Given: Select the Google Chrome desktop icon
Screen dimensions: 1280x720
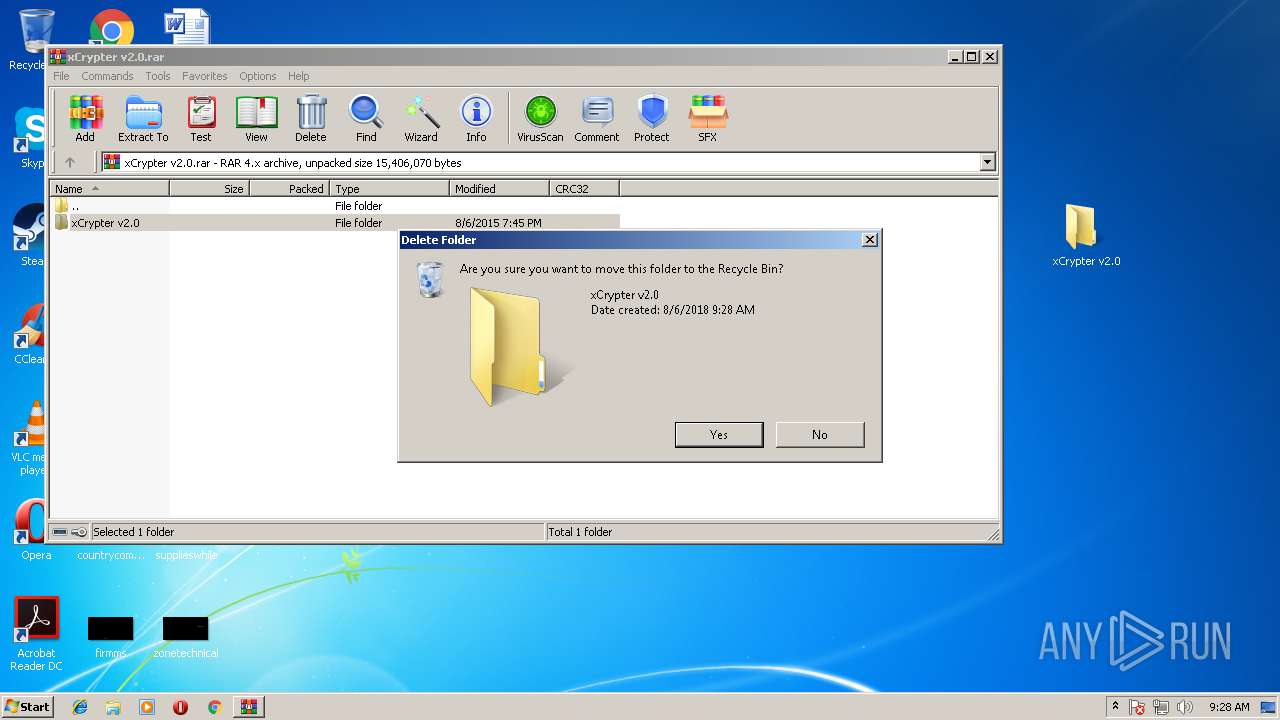Looking at the screenshot, I should click(111, 28).
